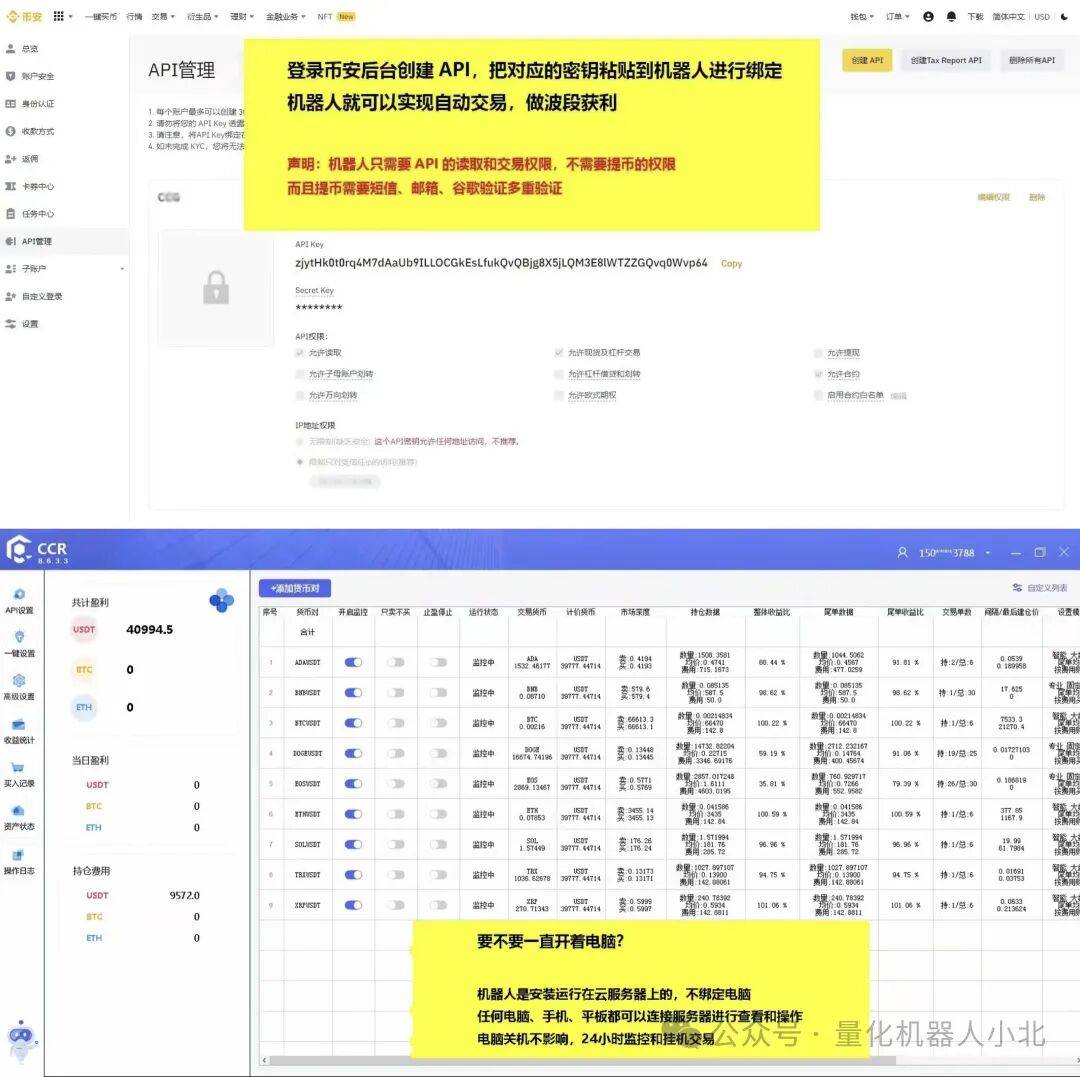Open 操作日志 icon in sidebar

click(x=19, y=856)
